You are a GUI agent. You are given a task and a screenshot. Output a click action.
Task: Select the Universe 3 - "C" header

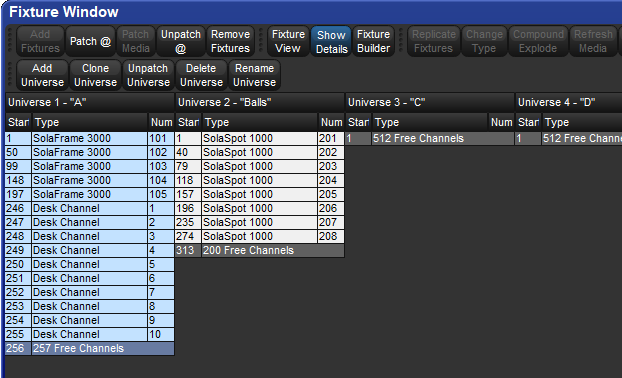430,102
